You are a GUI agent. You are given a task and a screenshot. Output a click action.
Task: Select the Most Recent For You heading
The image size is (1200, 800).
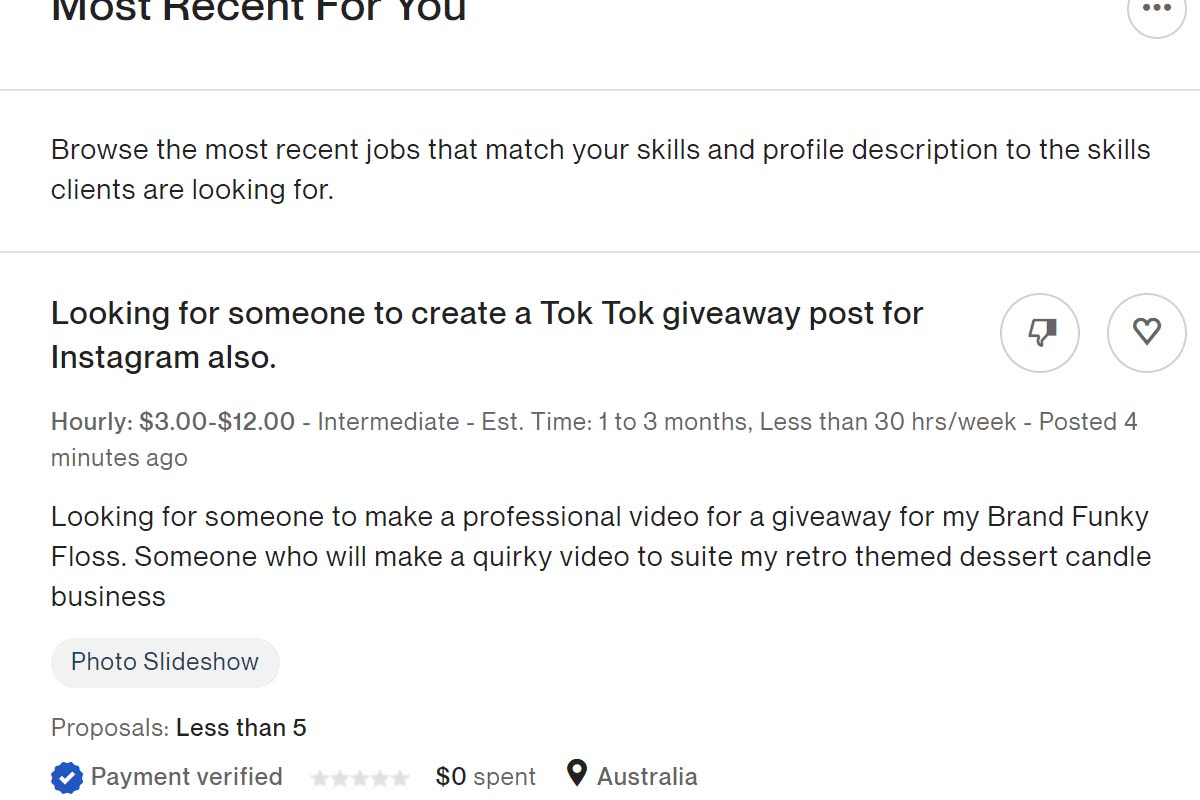(258, 10)
